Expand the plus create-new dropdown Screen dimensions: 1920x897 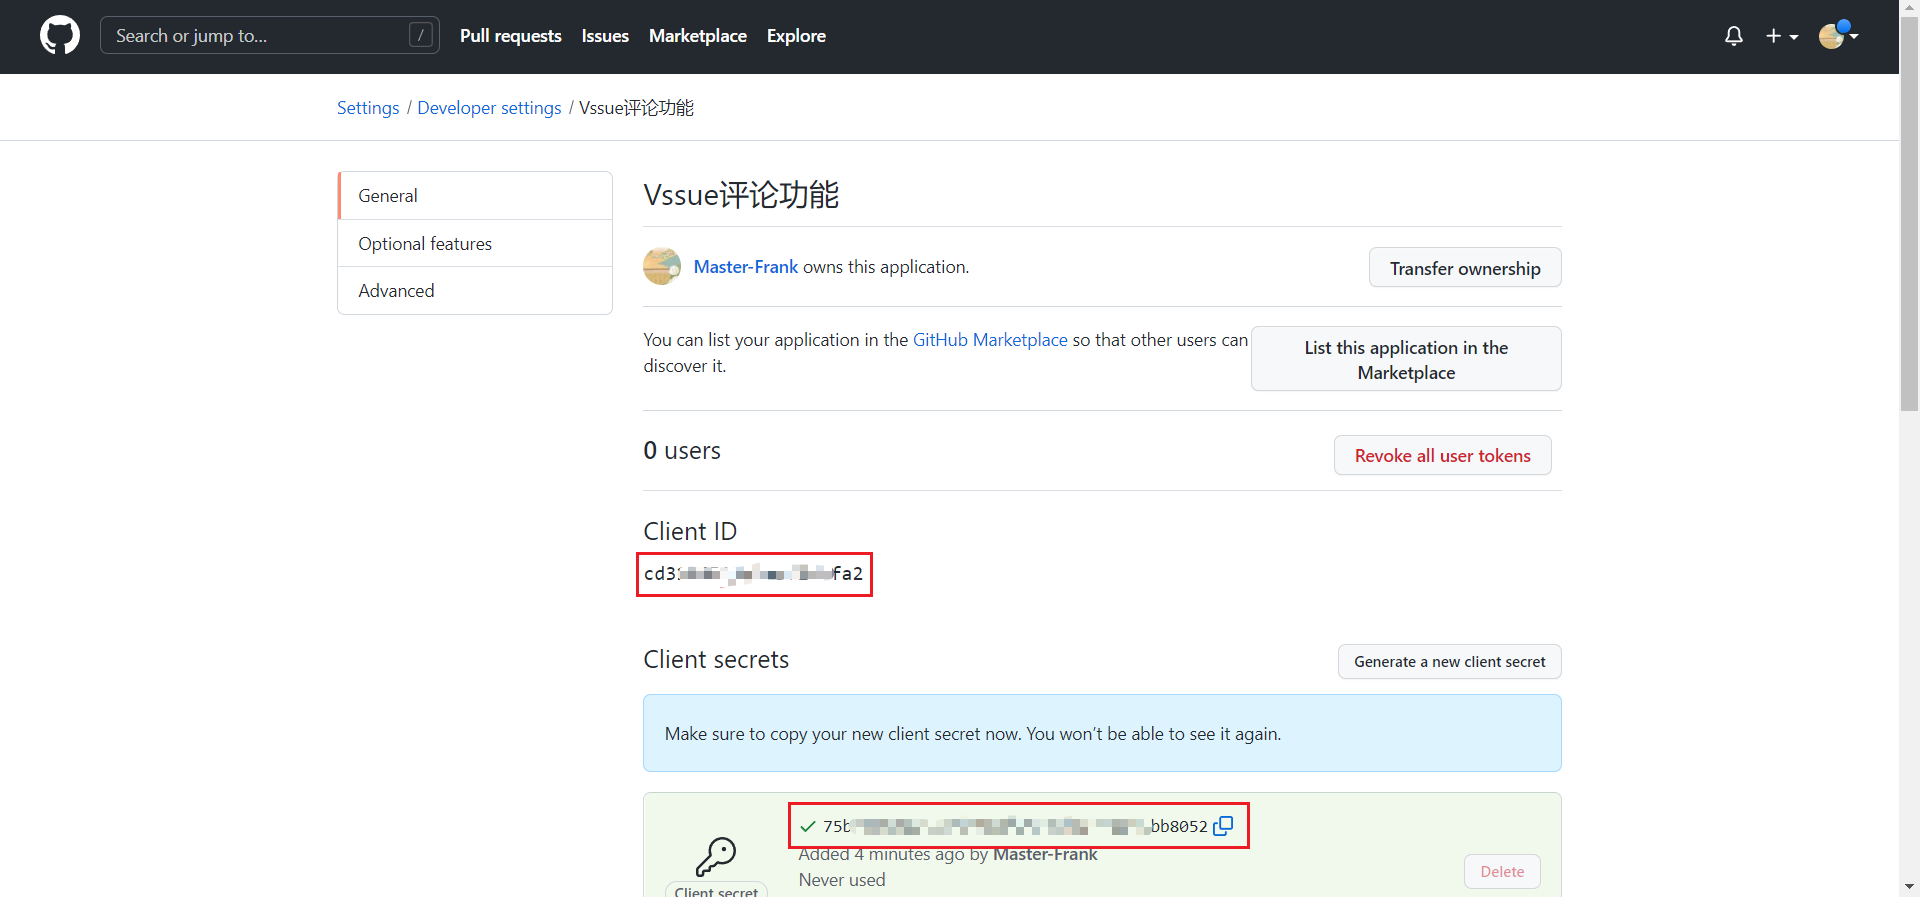1782,36
